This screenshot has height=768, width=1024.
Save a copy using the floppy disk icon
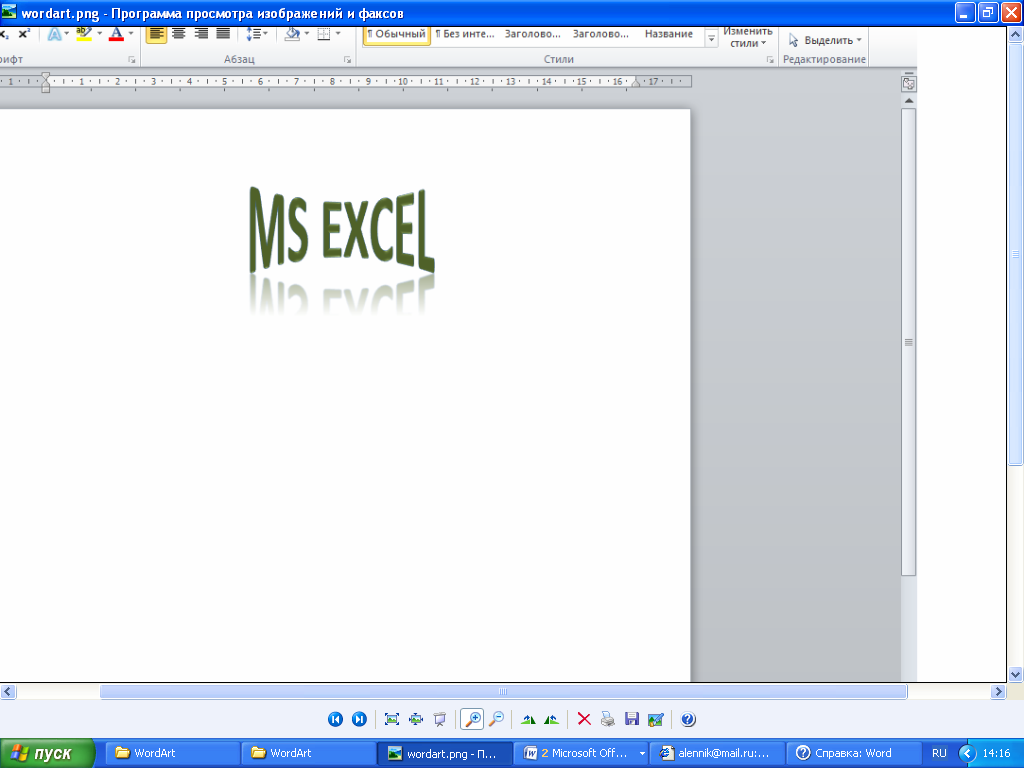click(x=632, y=719)
